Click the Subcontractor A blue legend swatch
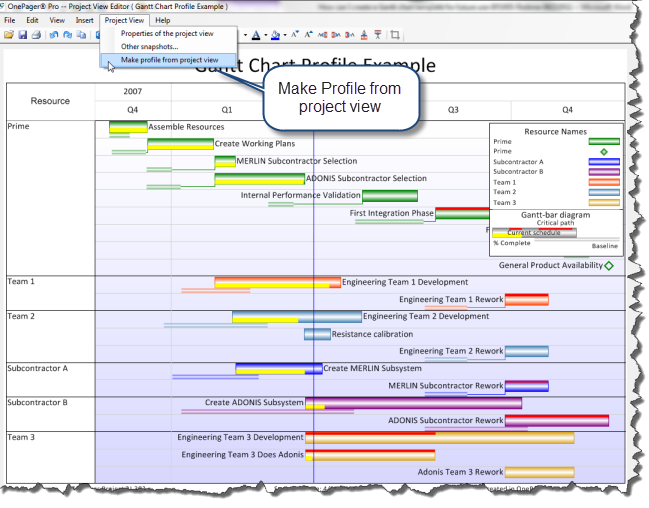The width and height of the screenshot is (649, 508). click(603, 162)
